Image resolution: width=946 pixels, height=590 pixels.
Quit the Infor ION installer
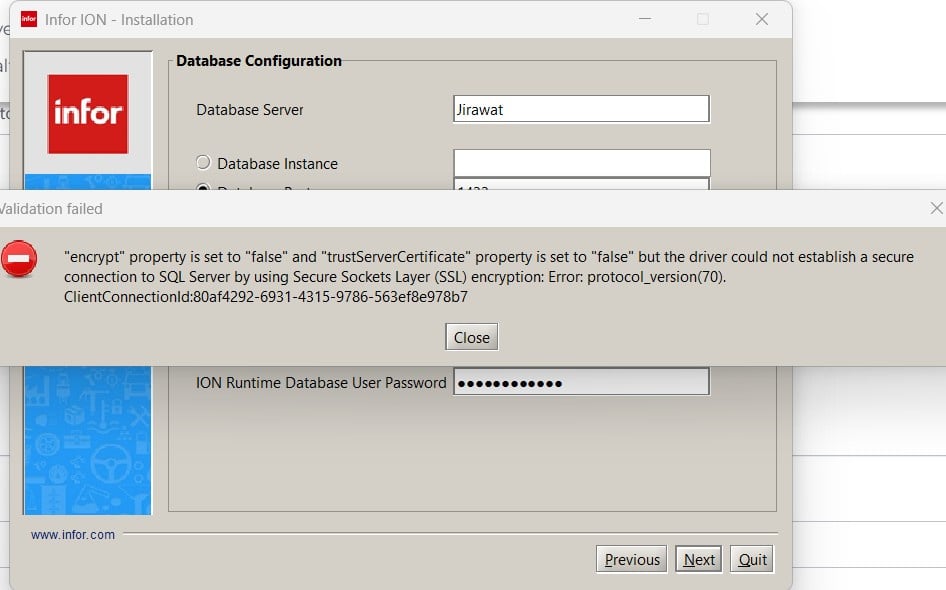752,559
